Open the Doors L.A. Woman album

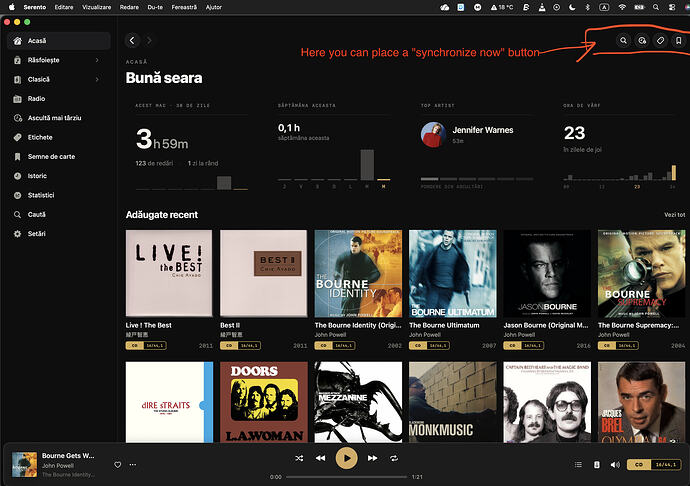(264, 402)
